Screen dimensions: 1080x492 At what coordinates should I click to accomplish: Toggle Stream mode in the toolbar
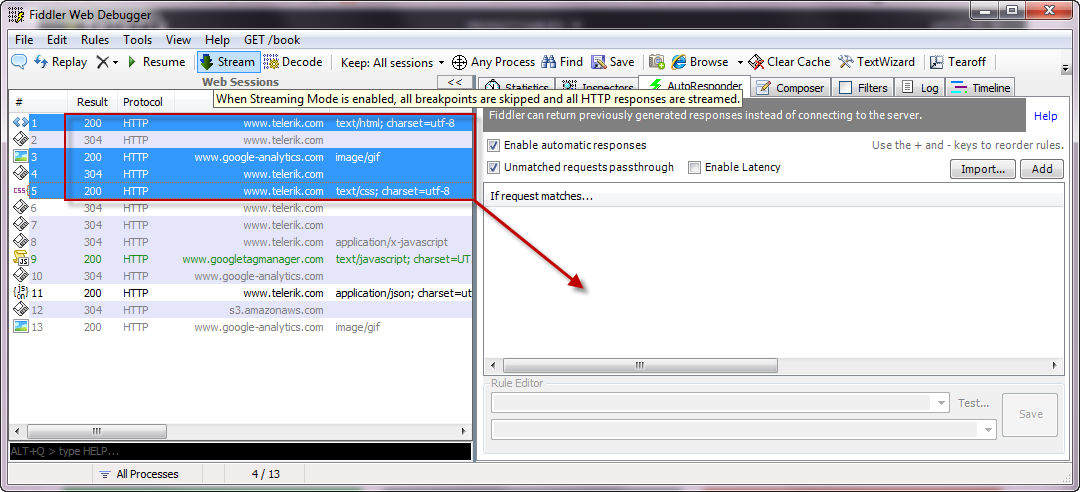229,62
